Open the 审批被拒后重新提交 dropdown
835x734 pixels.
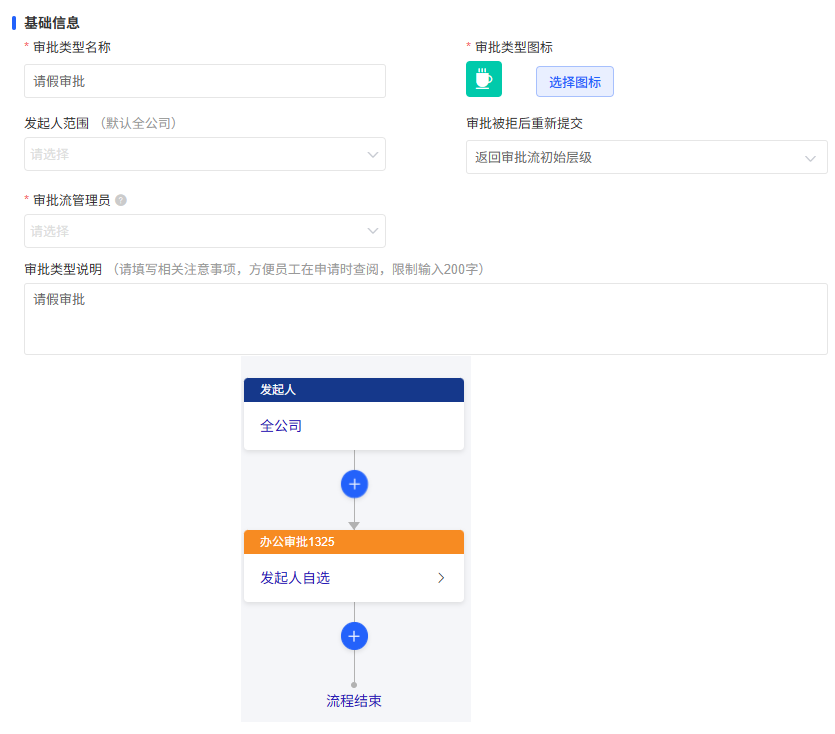click(646, 157)
